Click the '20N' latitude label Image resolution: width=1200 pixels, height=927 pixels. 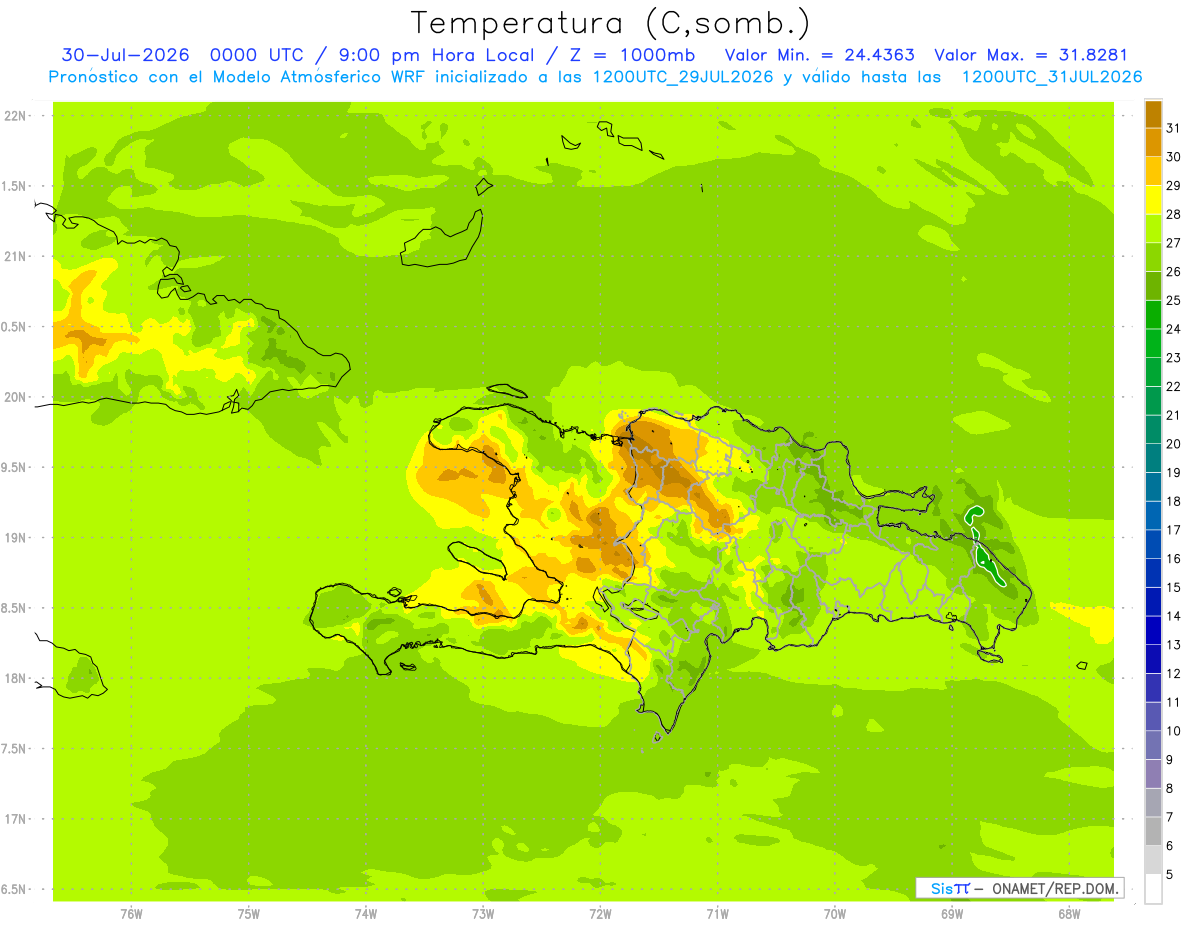click(x=16, y=397)
